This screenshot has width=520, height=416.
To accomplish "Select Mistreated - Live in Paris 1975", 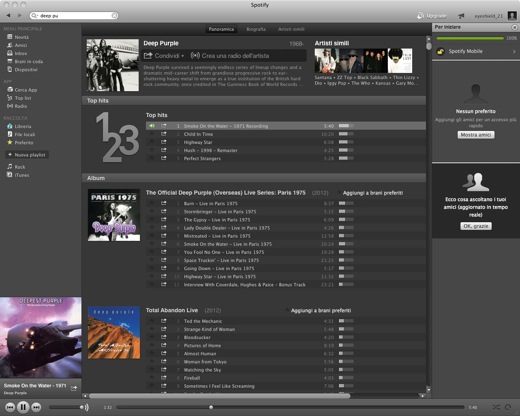I will (286, 236).
